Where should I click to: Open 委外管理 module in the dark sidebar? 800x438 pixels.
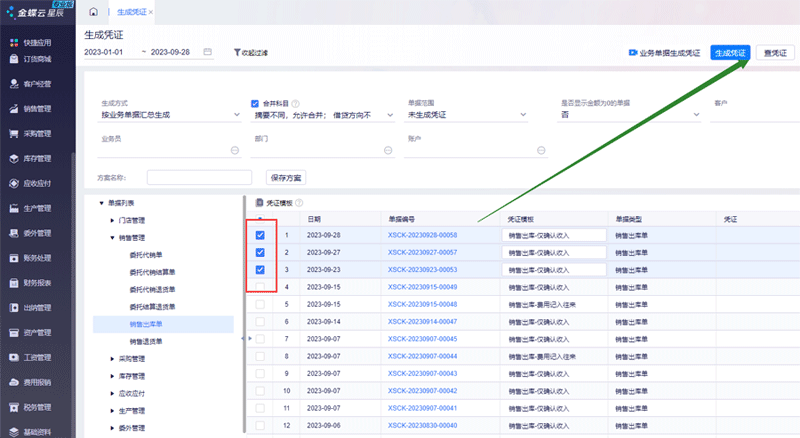click(x=31, y=233)
